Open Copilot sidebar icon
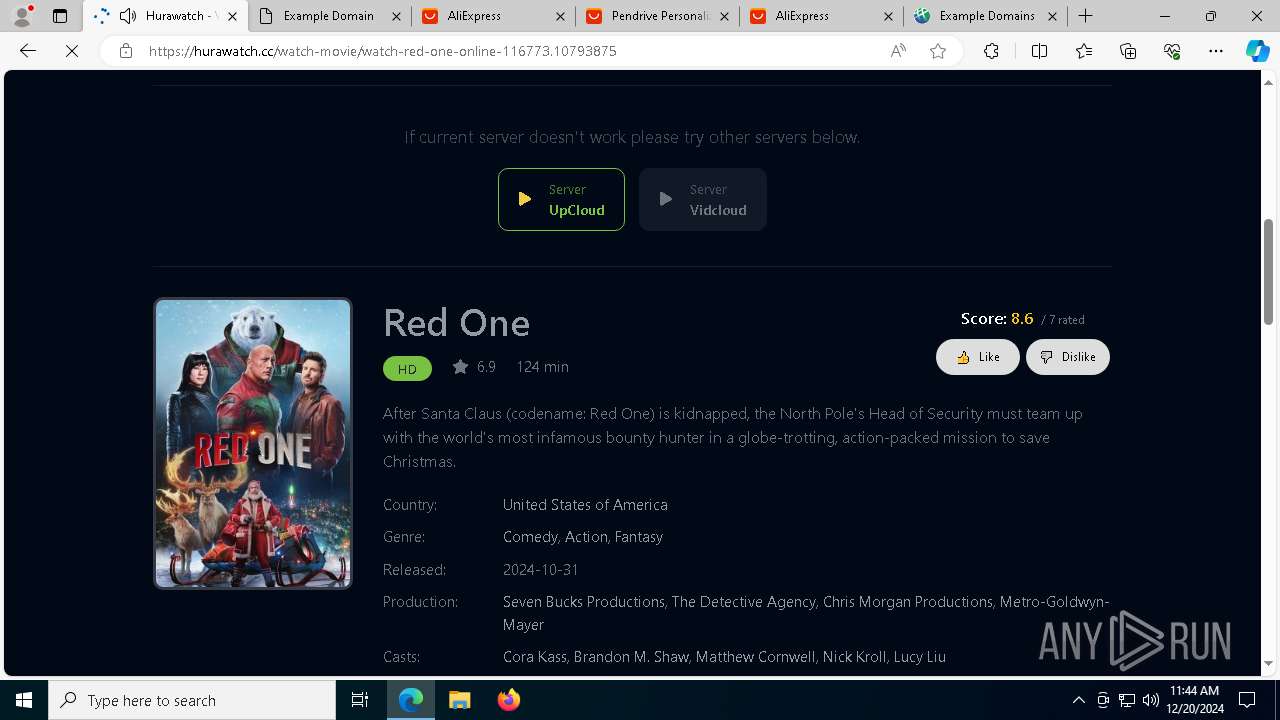The height and width of the screenshot is (720, 1280). (x=1257, y=51)
